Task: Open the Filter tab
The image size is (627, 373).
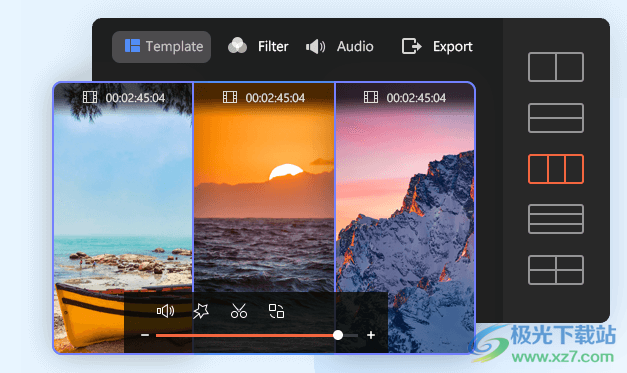Action: point(258,46)
